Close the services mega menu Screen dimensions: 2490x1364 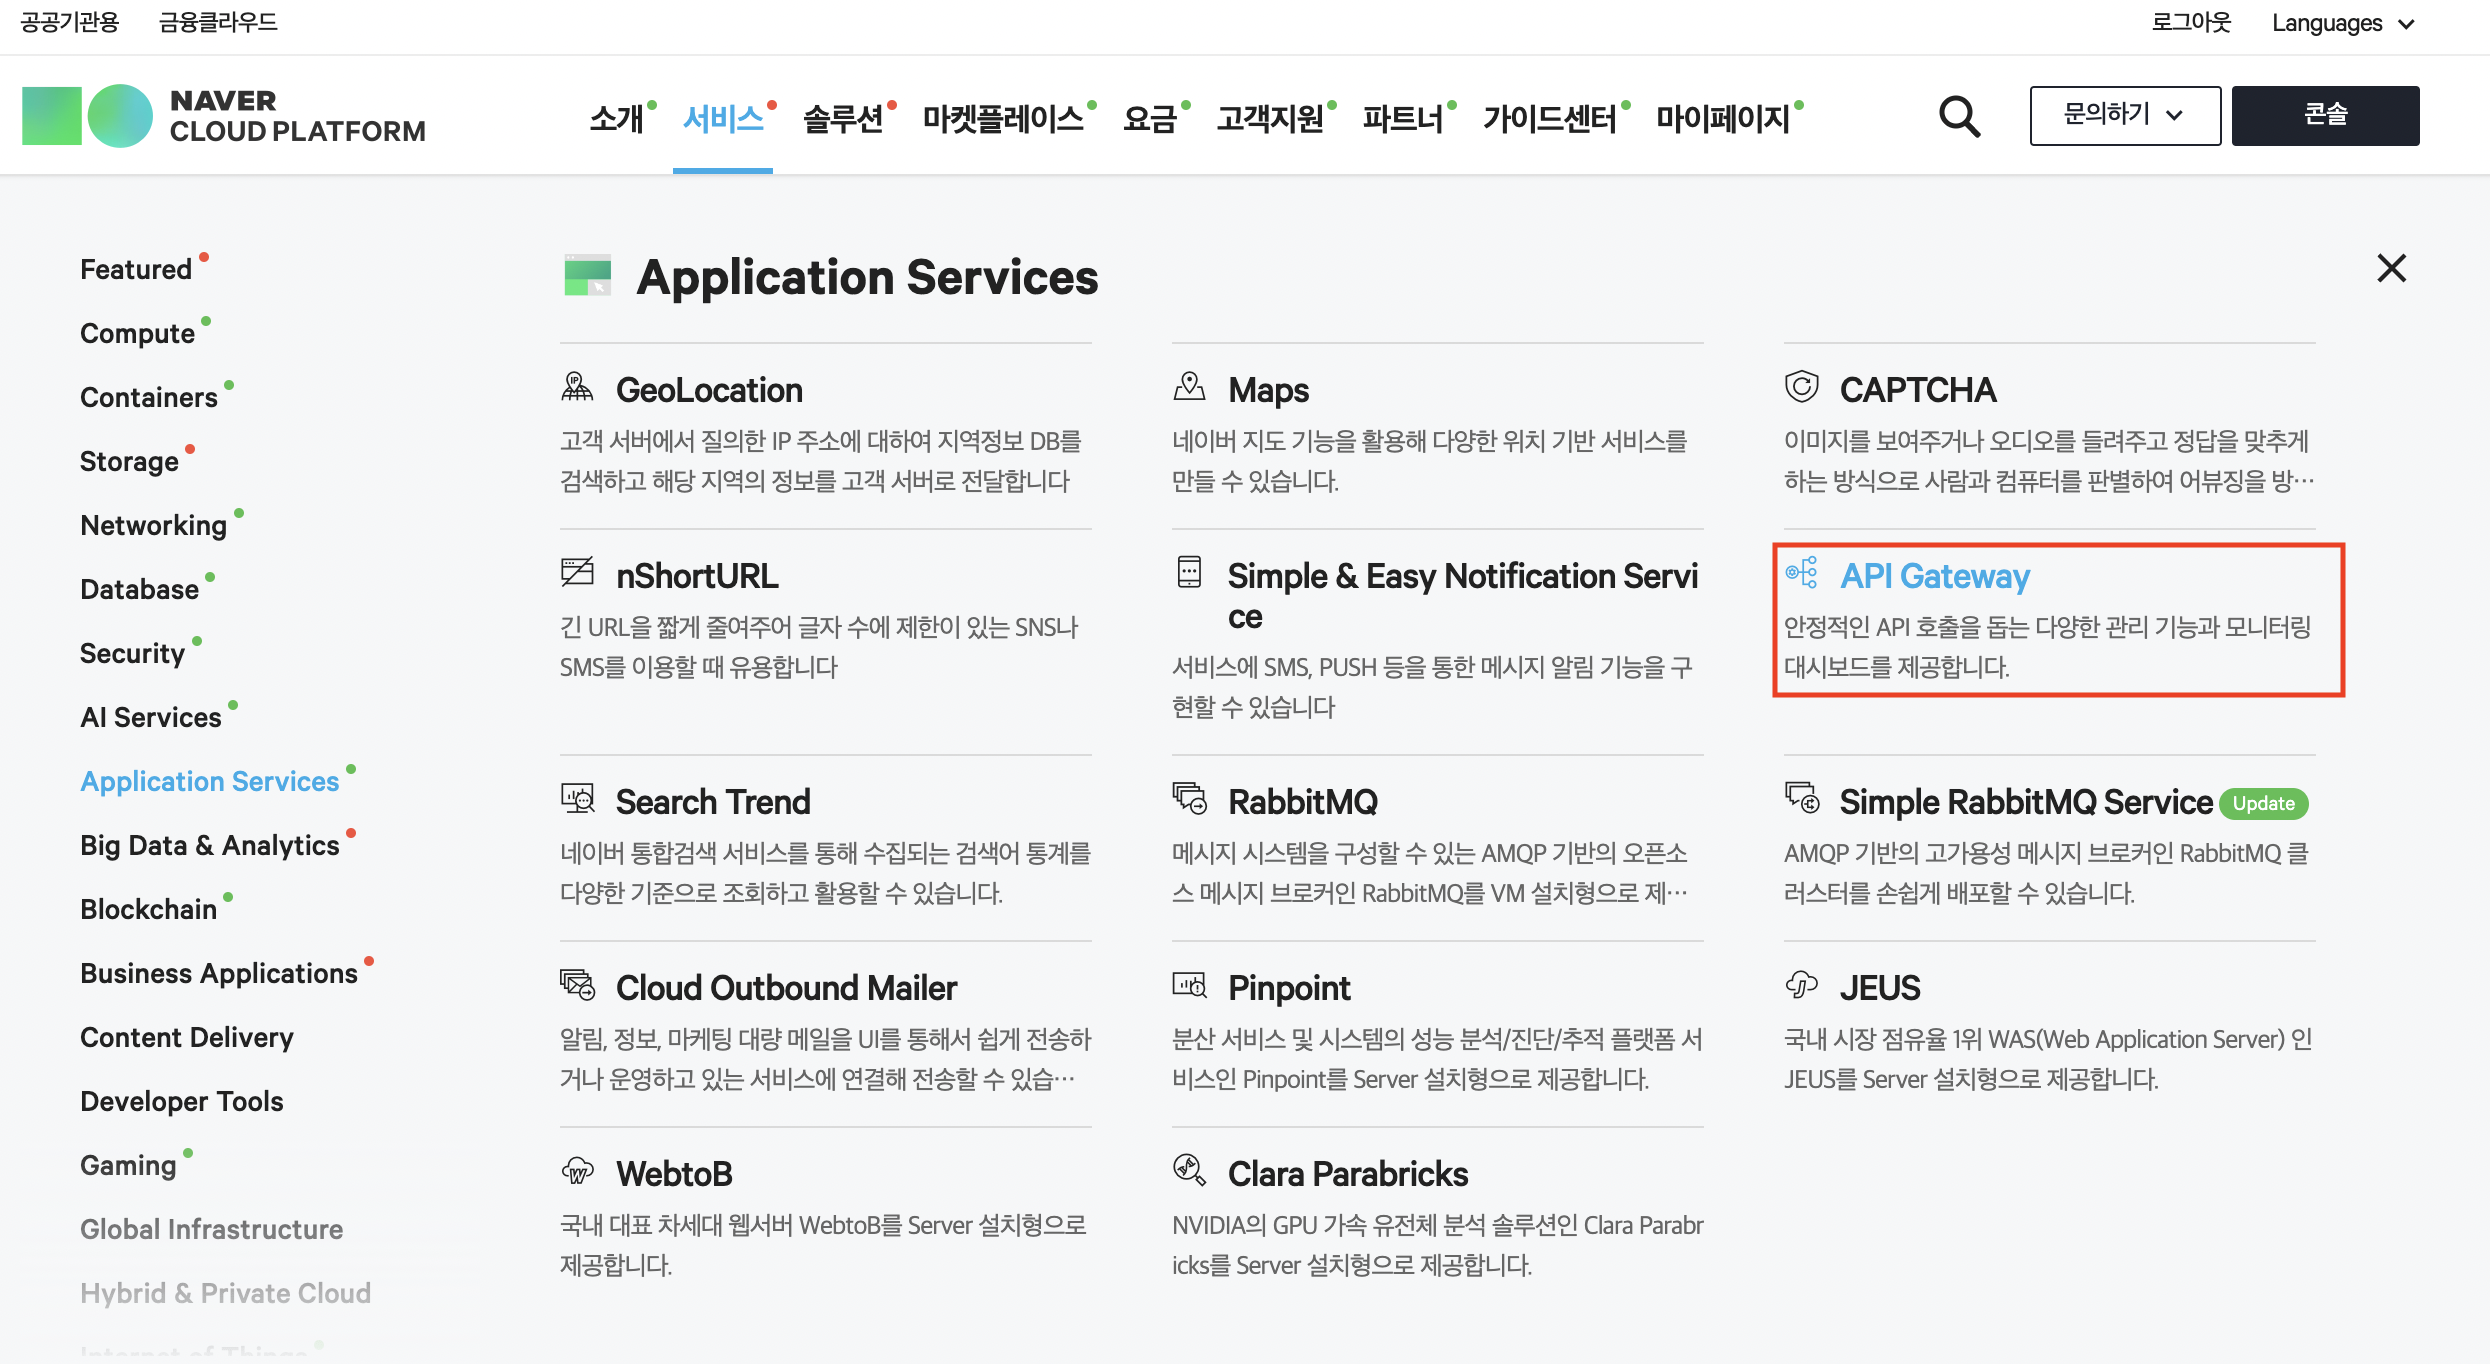2391,268
